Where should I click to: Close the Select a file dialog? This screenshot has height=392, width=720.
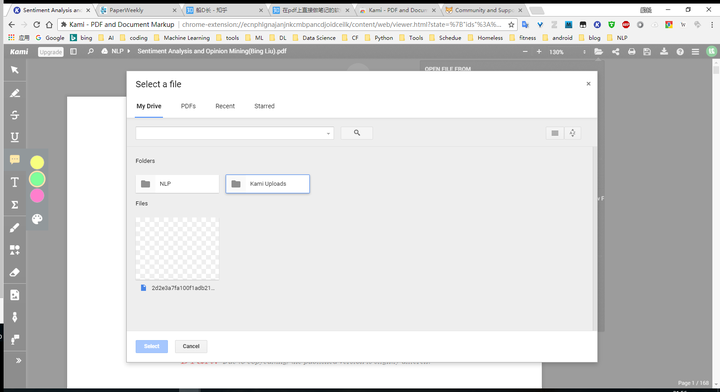tap(588, 84)
